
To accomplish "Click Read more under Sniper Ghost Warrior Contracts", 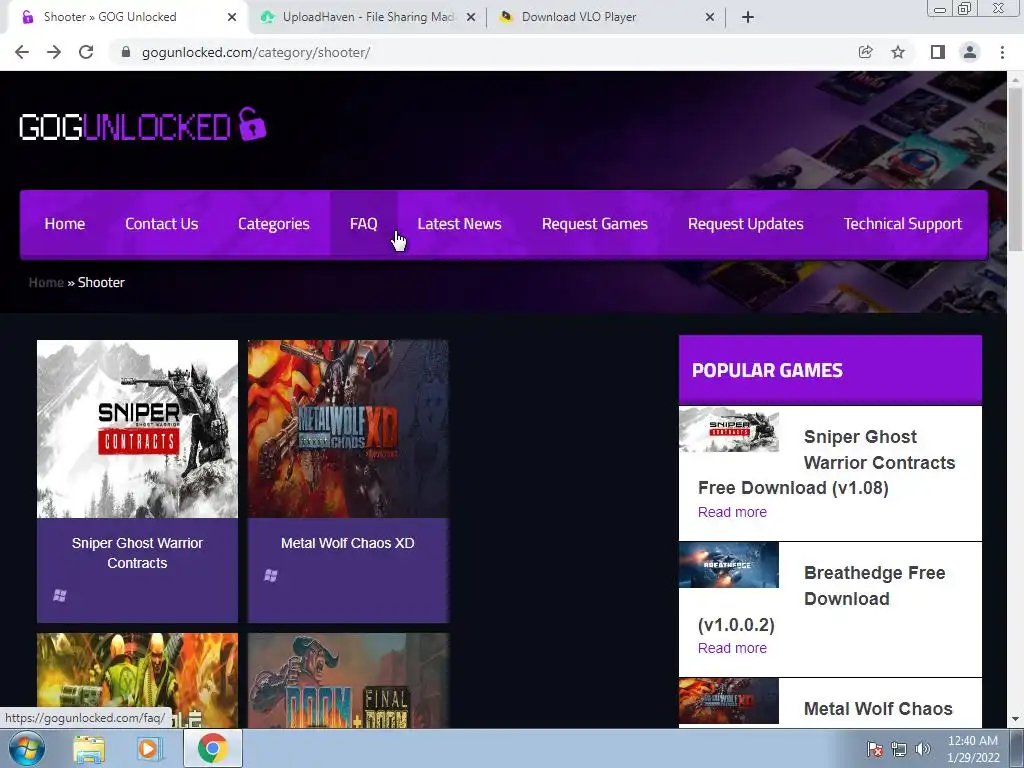I will pos(732,512).
